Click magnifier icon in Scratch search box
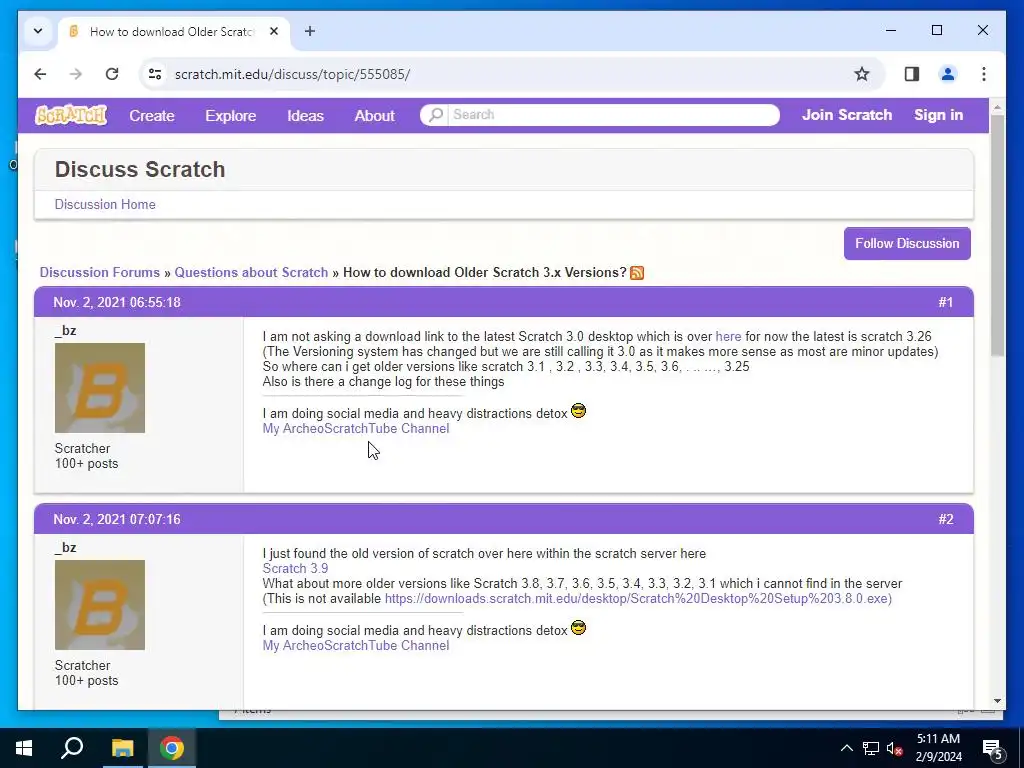This screenshot has width=1024, height=768. pyautogui.click(x=436, y=115)
